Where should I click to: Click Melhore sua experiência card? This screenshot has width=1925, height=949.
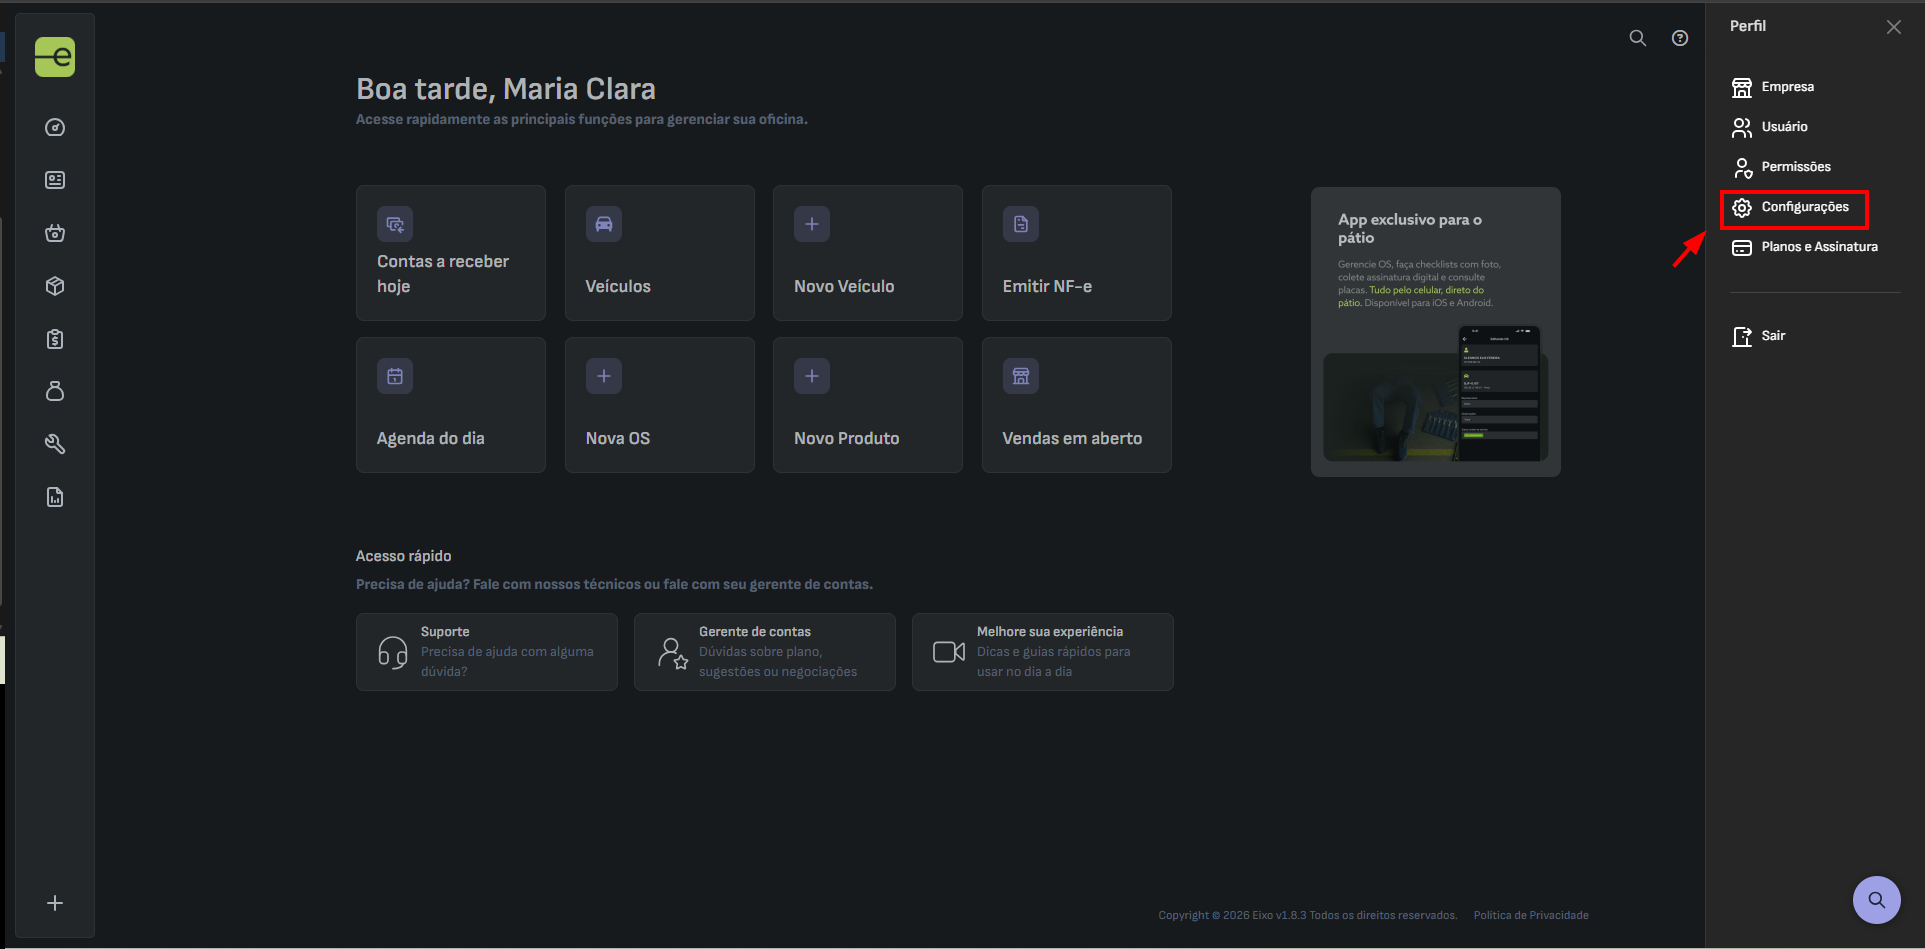coord(1043,652)
